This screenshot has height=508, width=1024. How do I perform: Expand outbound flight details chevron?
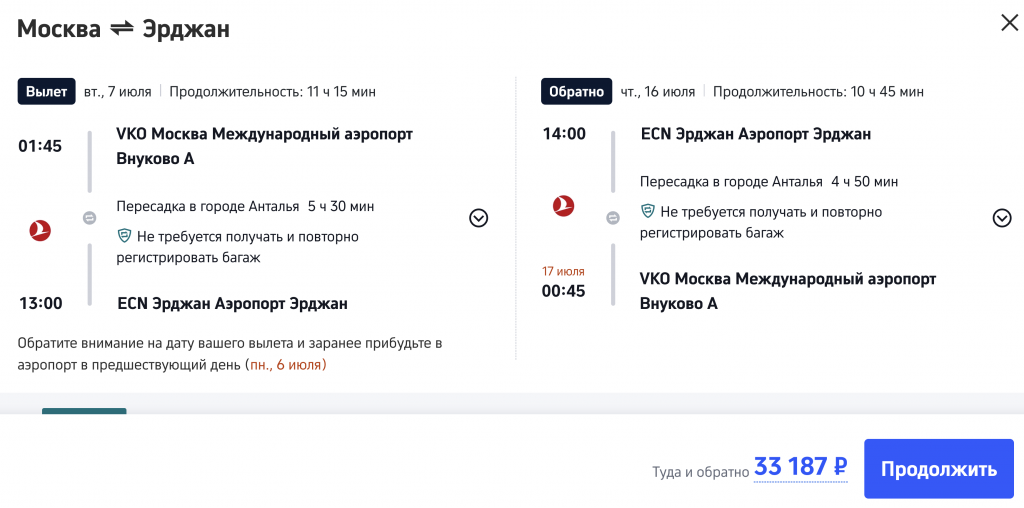tap(478, 218)
